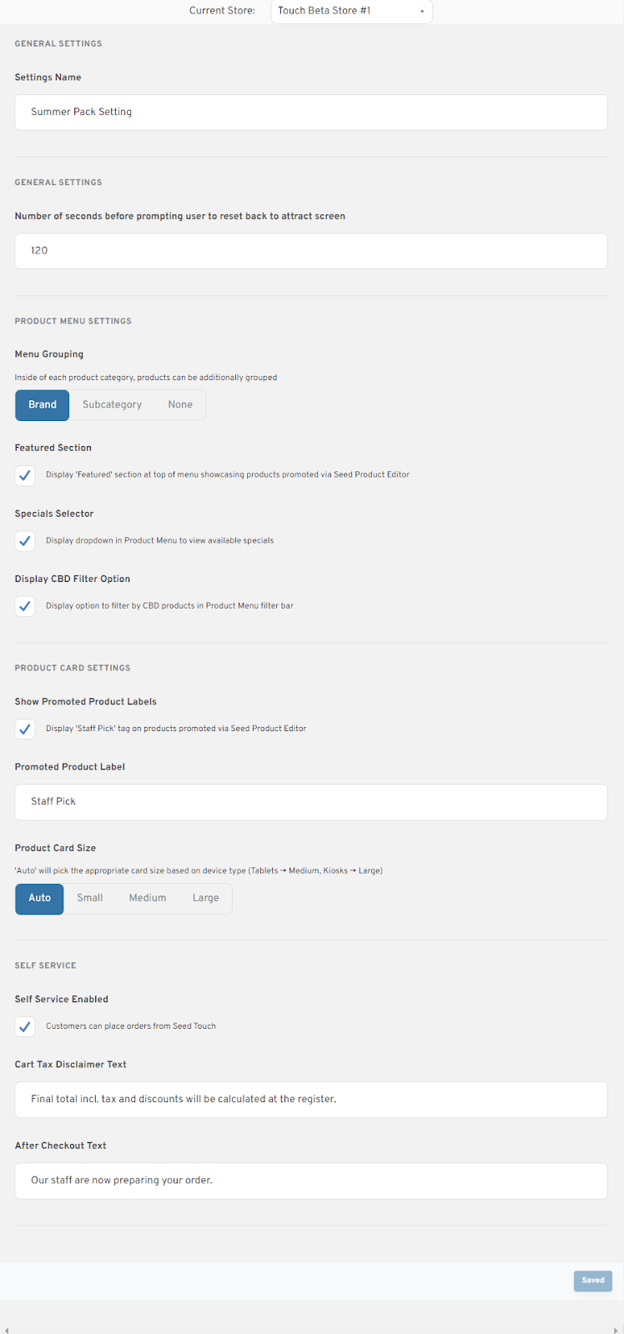Screen dimensions: 624x1334
Task: Toggle Self Service Enabled checkbox
Action: tap(25, 1026)
